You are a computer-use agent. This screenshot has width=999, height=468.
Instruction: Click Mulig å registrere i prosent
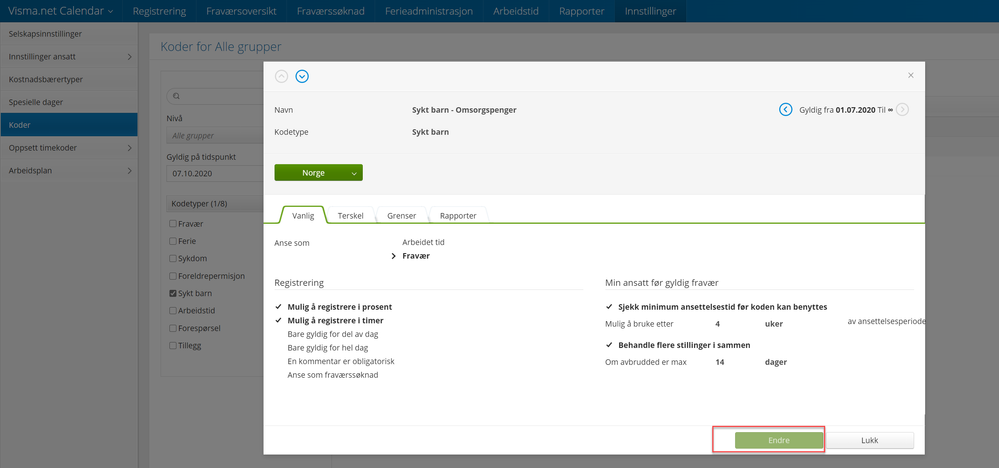[x=340, y=307]
